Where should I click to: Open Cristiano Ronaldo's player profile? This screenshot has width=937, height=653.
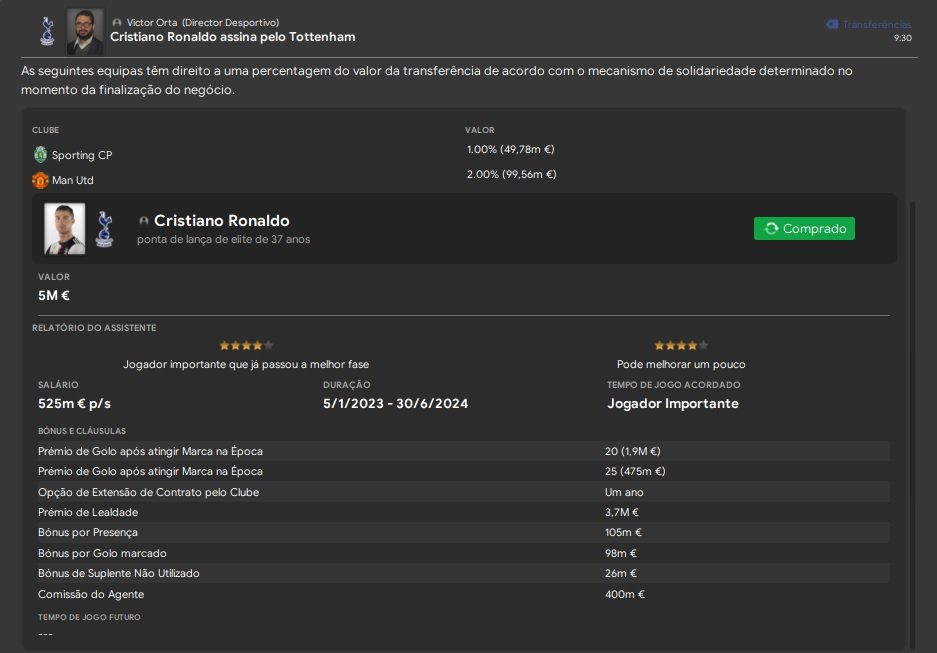pyautogui.click(x=222, y=220)
